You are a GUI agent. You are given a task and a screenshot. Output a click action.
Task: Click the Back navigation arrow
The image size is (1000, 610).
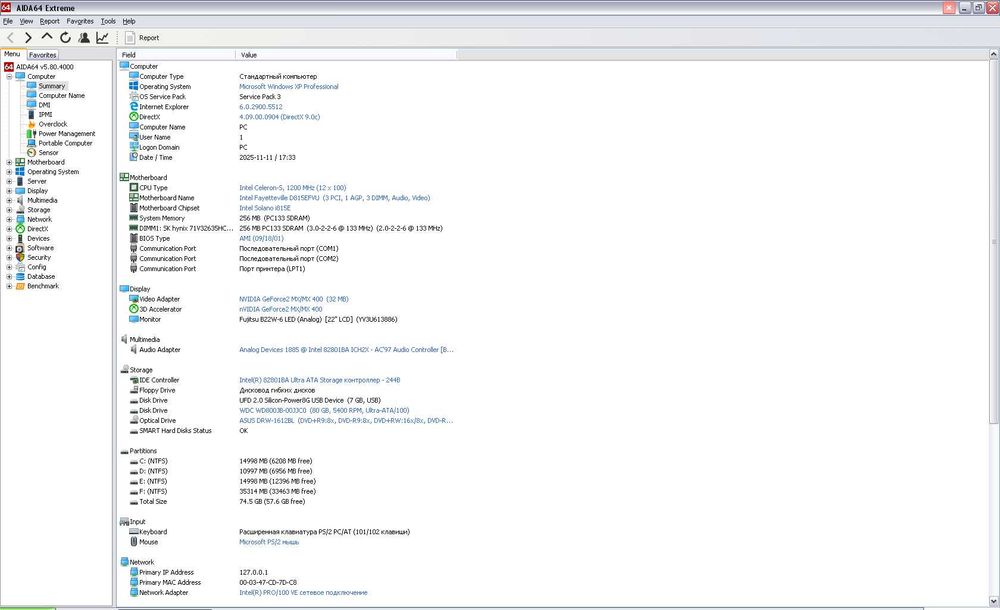10,38
